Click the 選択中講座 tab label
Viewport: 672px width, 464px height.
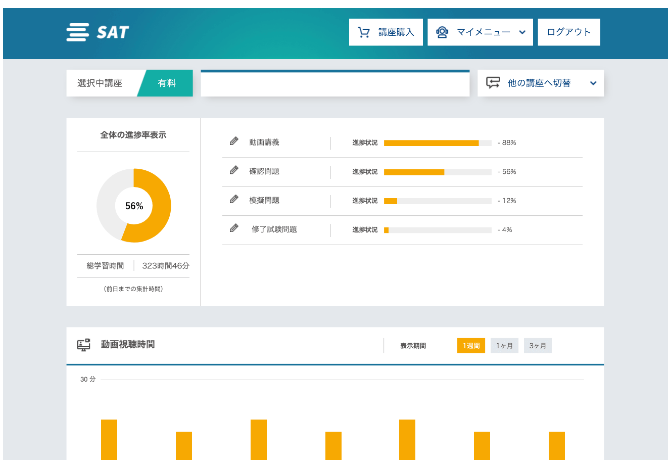[100, 84]
